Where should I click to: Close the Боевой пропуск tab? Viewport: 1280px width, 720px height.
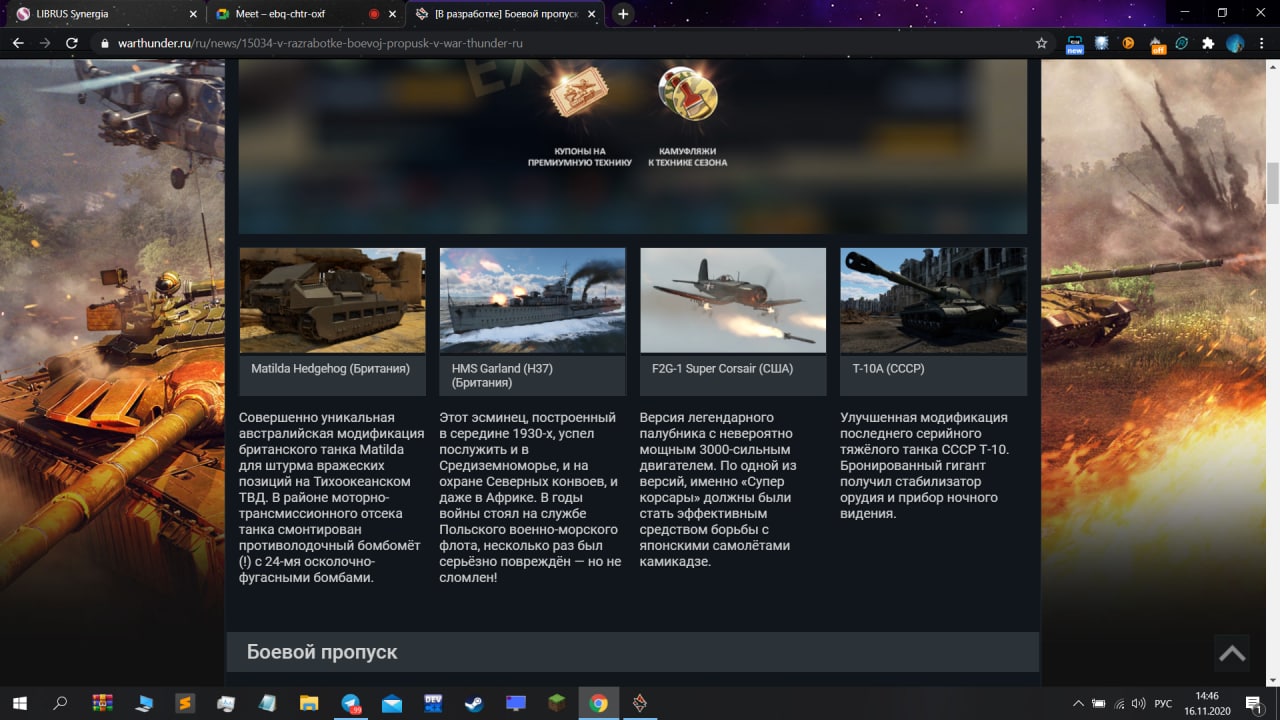[x=592, y=14]
